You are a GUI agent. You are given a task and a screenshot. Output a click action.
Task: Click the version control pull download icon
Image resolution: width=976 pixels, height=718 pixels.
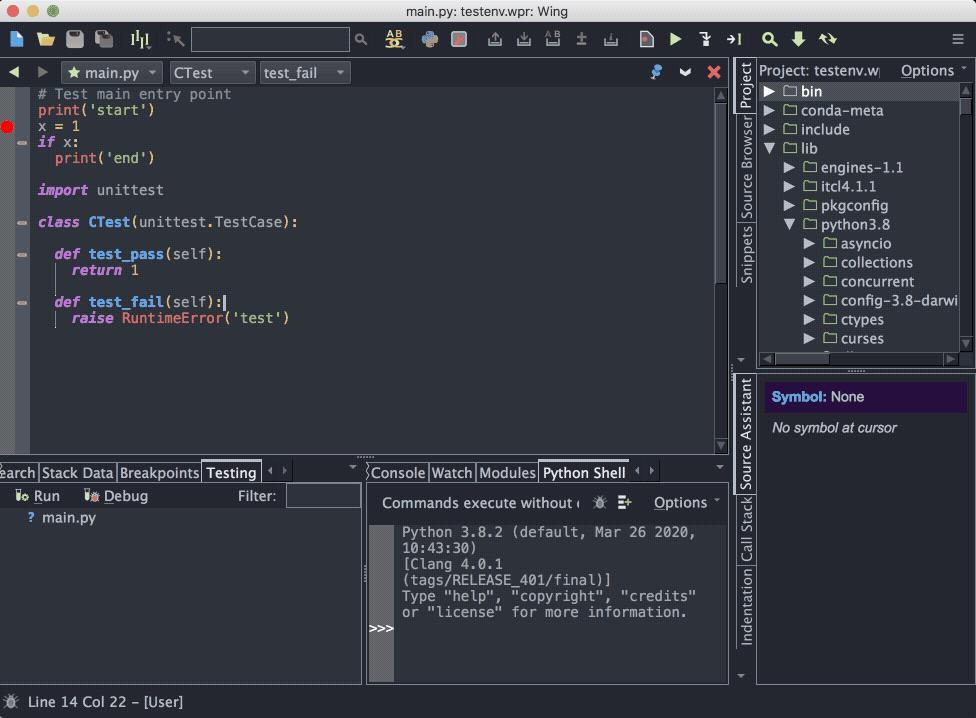pyautogui.click(x=524, y=39)
